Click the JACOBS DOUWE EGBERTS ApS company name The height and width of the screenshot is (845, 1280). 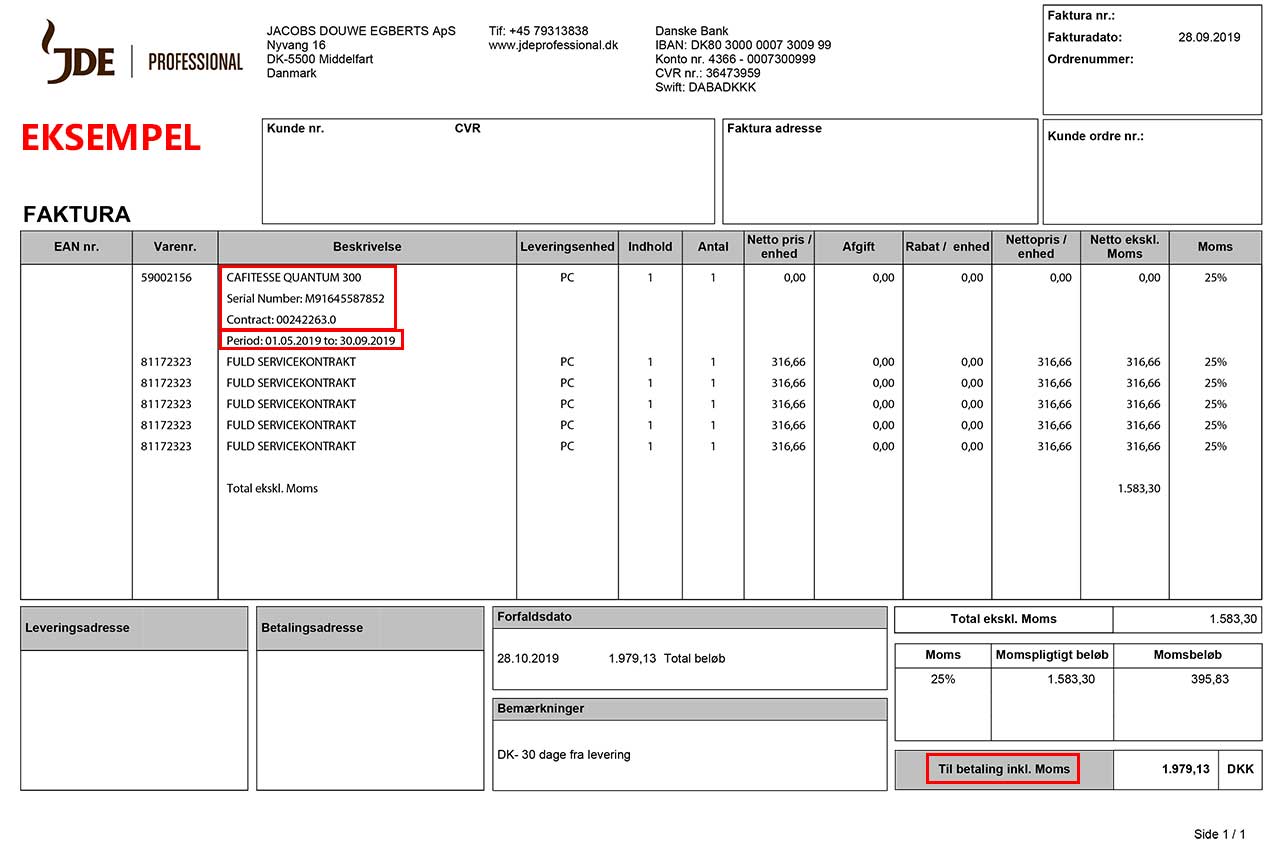coord(361,31)
